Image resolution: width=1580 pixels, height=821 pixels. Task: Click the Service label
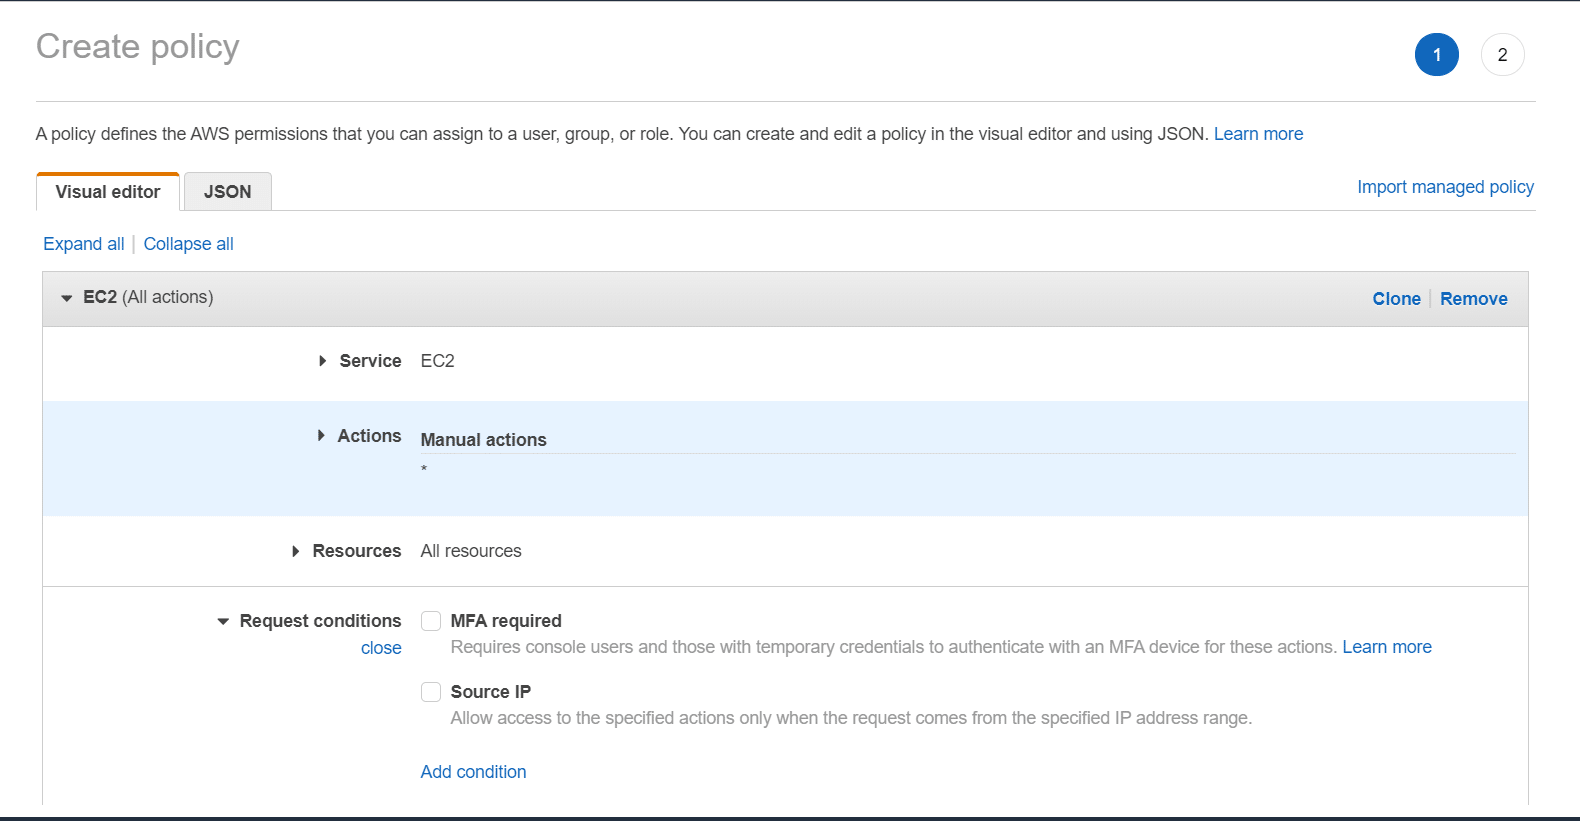(370, 361)
